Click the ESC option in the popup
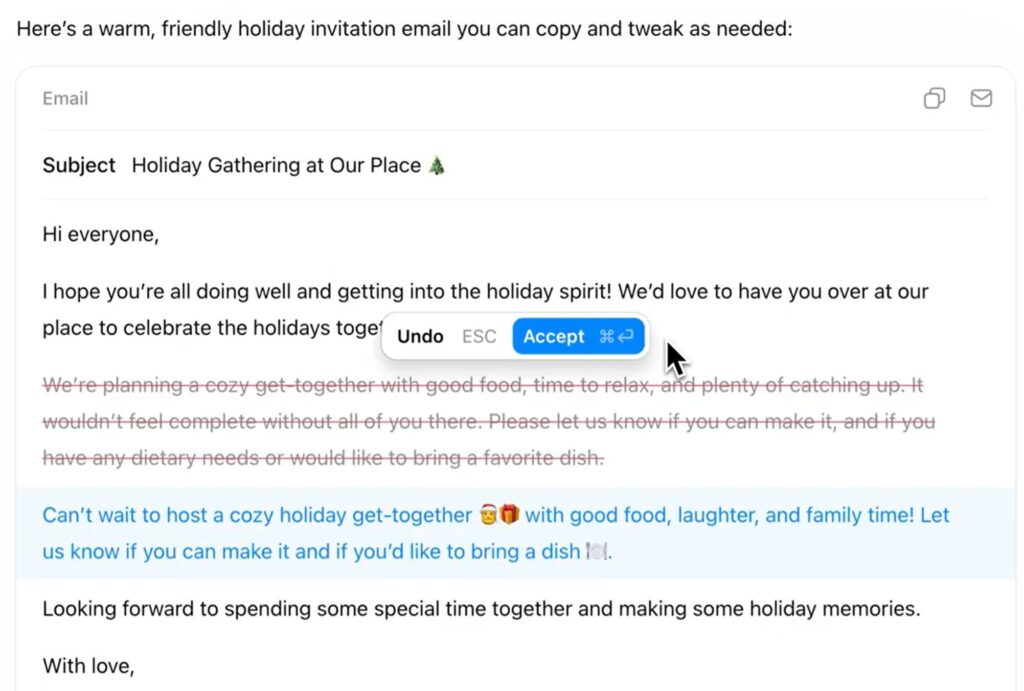 coord(479,337)
